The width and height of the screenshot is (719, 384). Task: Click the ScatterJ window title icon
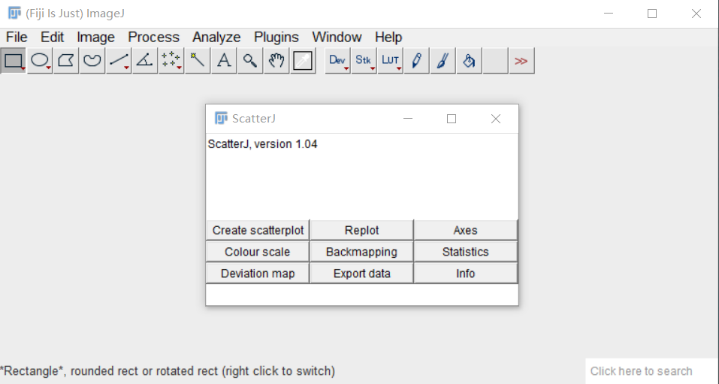coord(221,118)
